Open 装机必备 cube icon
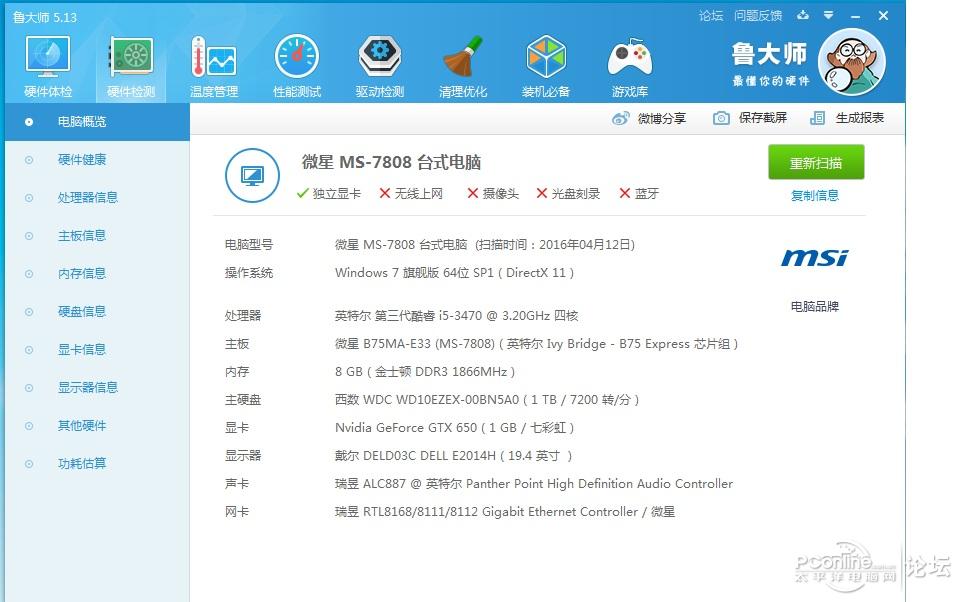 546,57
